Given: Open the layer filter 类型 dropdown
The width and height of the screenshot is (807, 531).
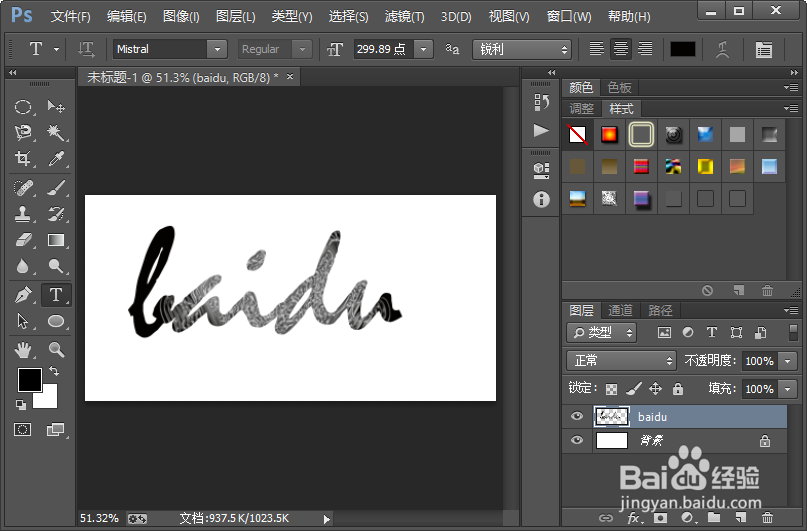Looking at the screenshot, I should point(601,333).
